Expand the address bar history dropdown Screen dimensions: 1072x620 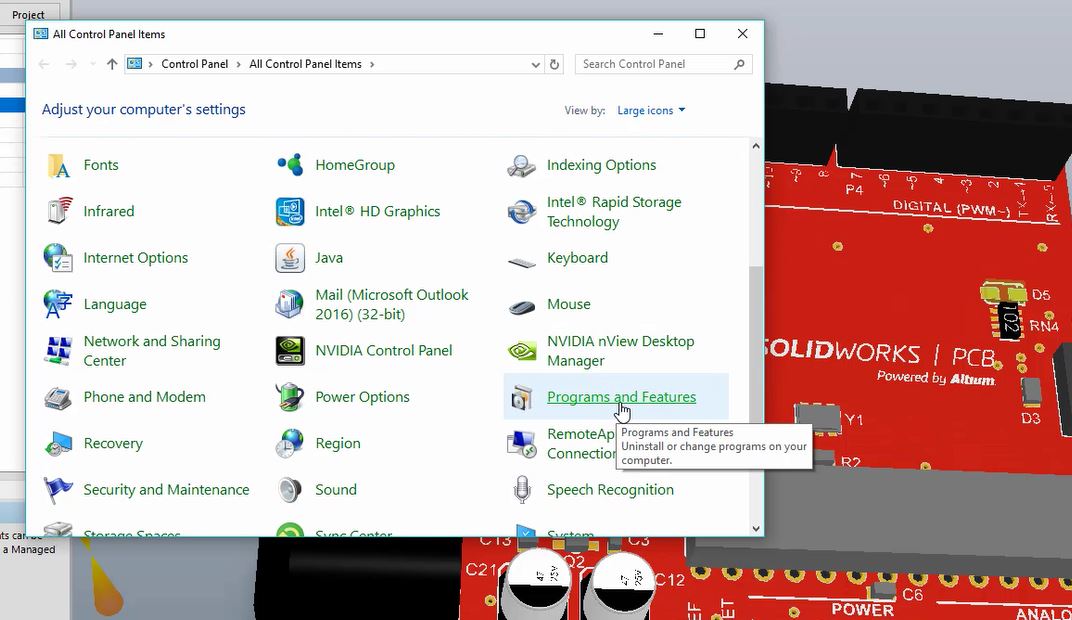(x=535, y=64)
